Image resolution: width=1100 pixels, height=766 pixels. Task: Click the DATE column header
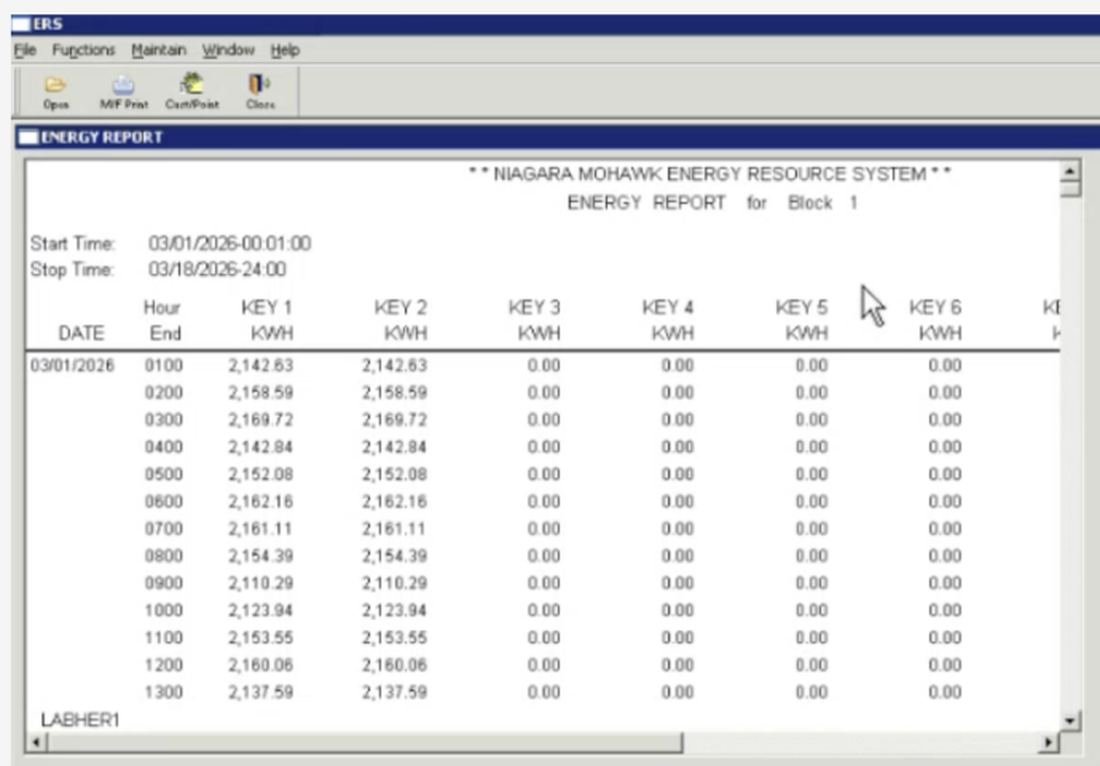81,333
